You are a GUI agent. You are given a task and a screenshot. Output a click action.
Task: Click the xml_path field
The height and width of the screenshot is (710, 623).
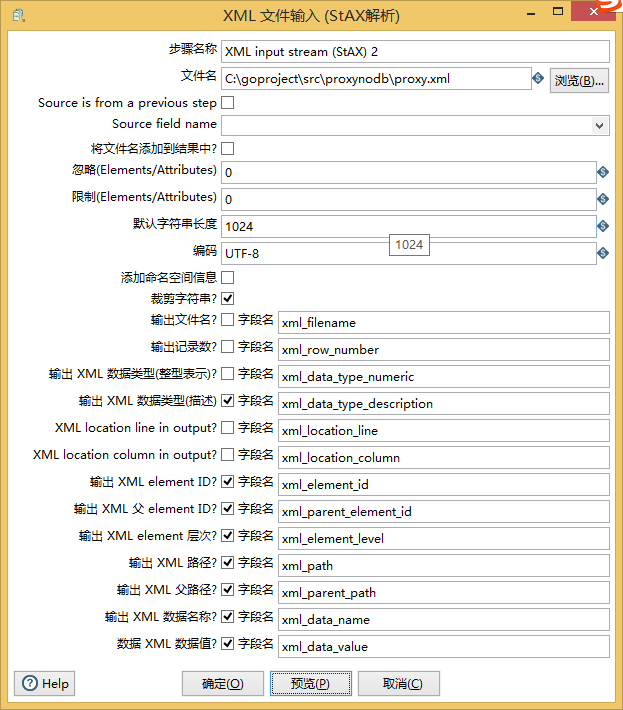(x=444, y=566)
